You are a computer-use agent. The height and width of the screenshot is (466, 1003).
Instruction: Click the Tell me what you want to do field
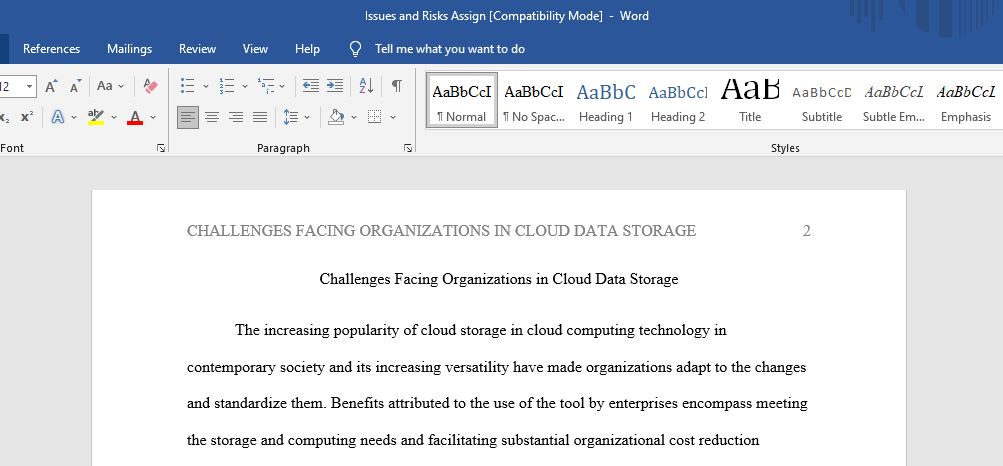click(449, 49)
